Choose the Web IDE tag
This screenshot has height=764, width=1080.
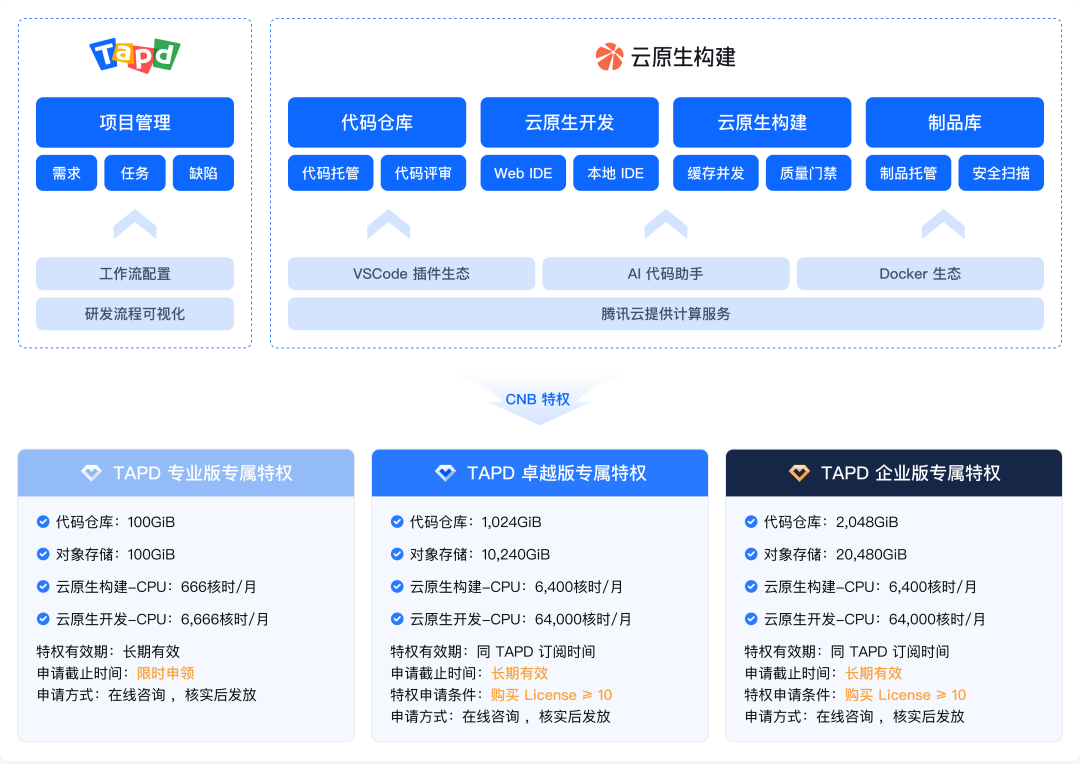click(x=523, y=173)
